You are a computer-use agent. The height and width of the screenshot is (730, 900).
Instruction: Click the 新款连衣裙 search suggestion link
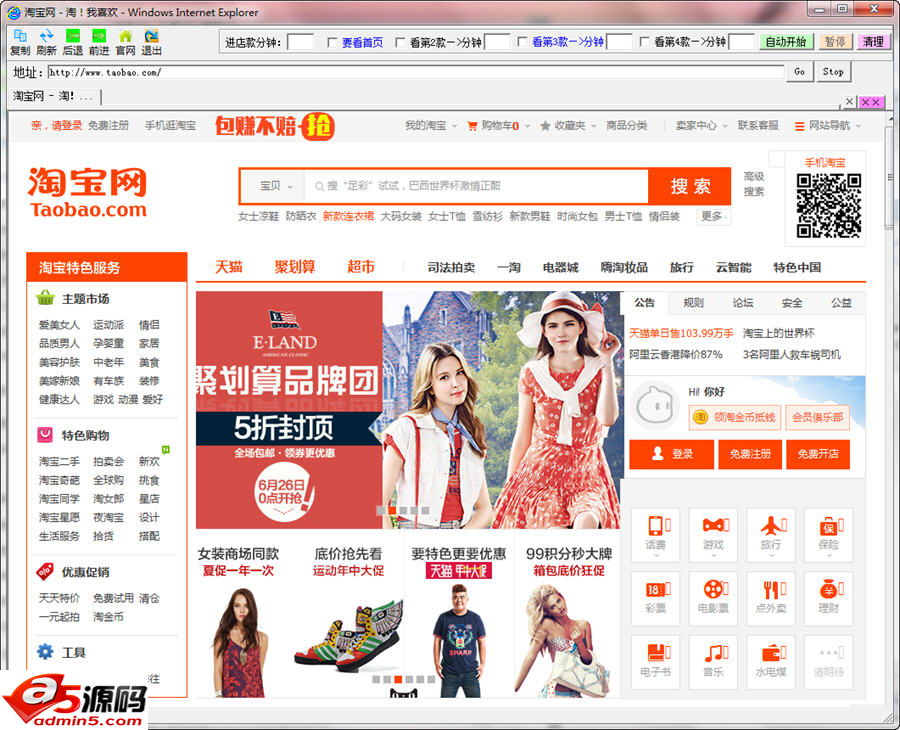[348, 216]
